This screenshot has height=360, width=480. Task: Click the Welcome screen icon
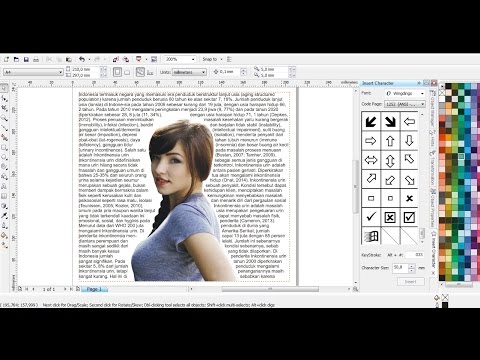154,59
